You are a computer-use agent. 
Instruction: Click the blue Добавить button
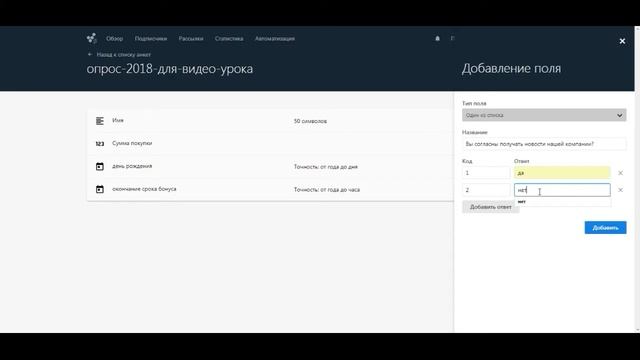(605, 228)
